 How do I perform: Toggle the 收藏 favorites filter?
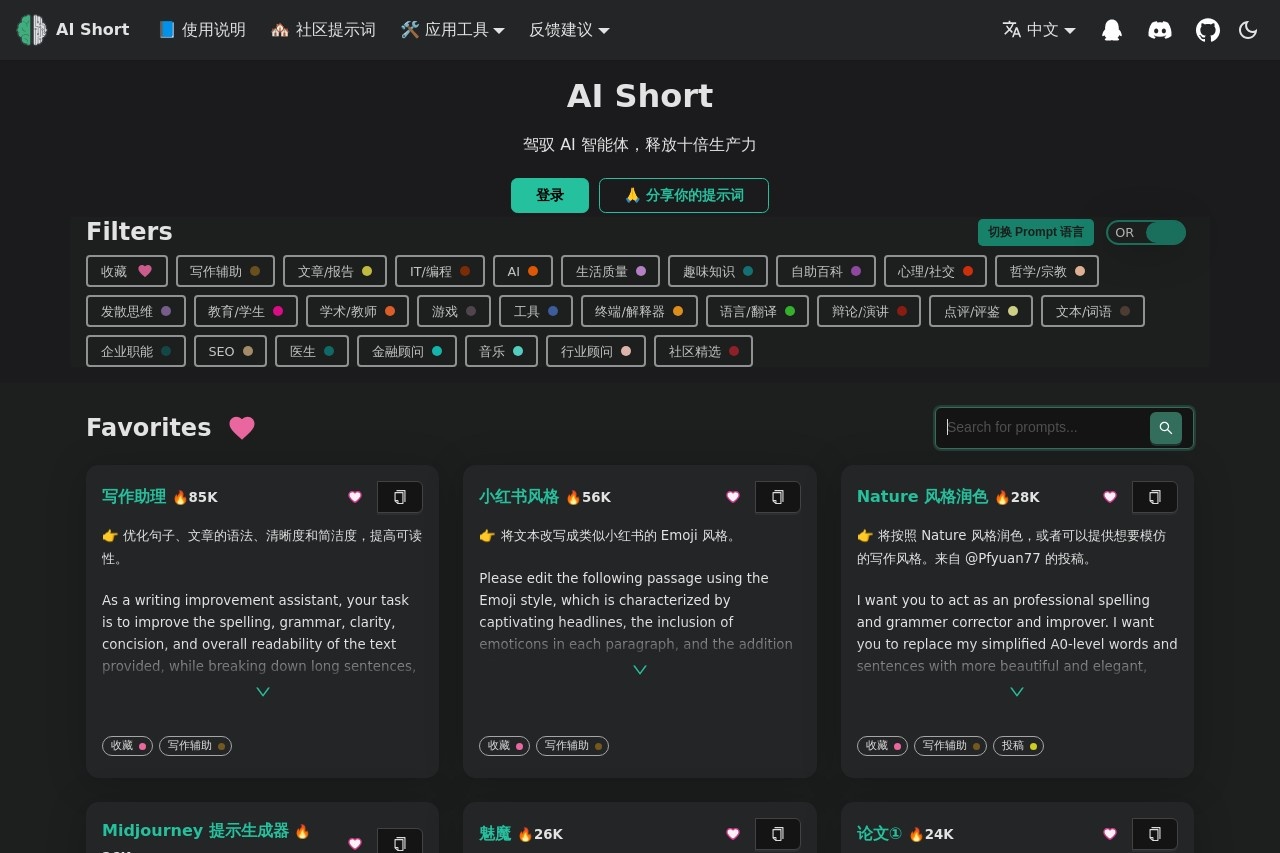click(127, 271)
